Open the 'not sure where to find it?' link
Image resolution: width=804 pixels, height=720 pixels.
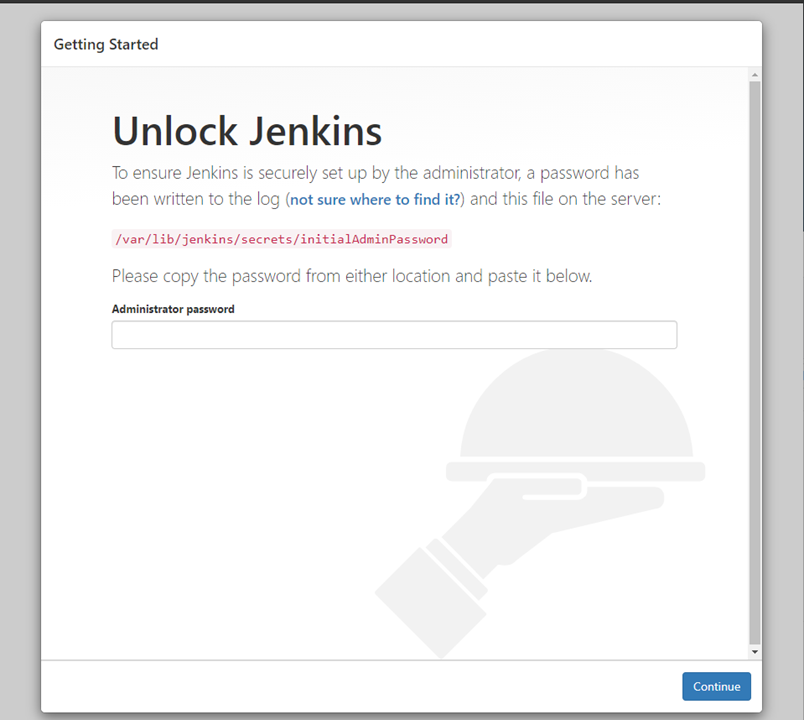pos(375,199)
